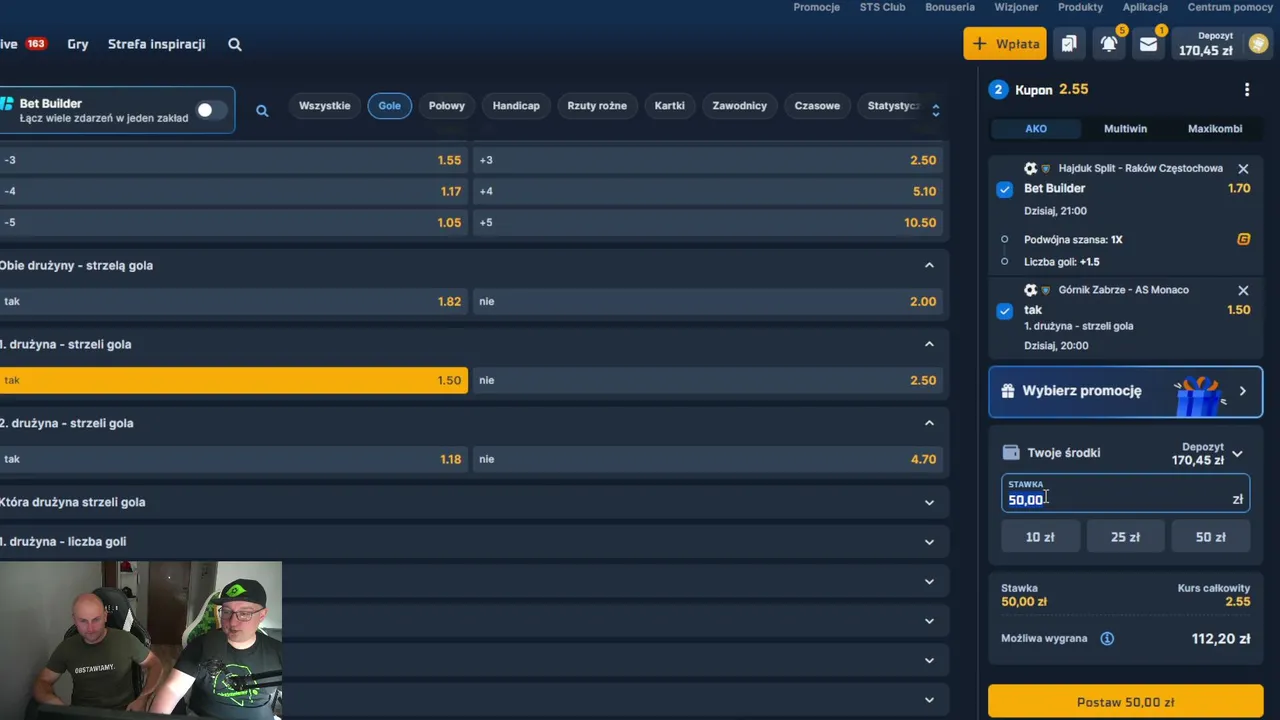1280x720 pixels.
Task: Switch to Maxikombi coupon tab
Action: [1215, 129]
